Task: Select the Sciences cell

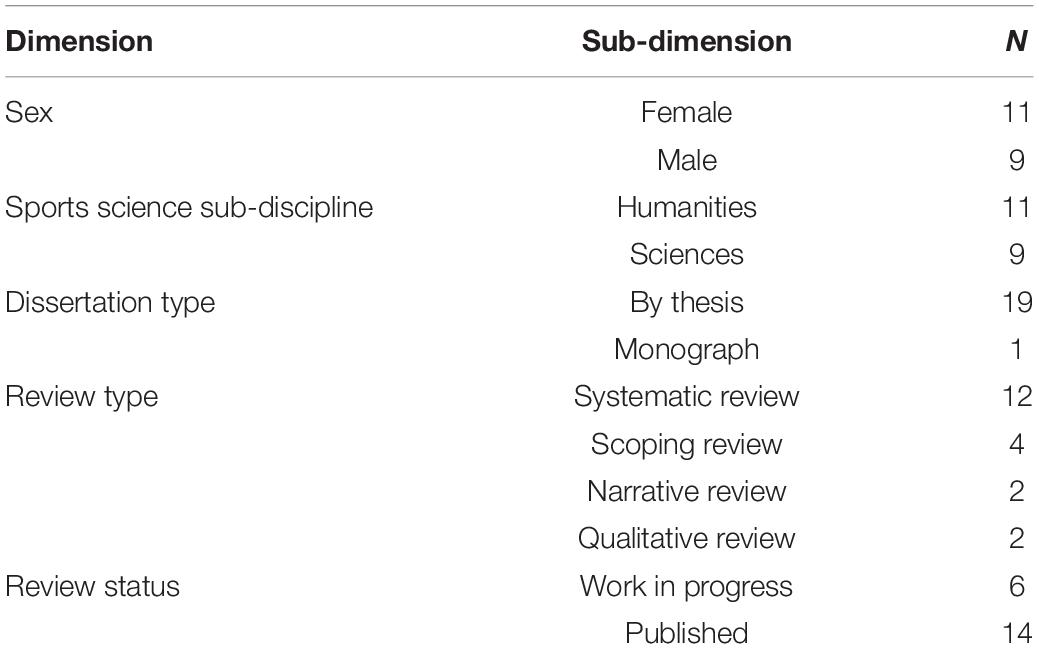Action: [x=686, y=255]
